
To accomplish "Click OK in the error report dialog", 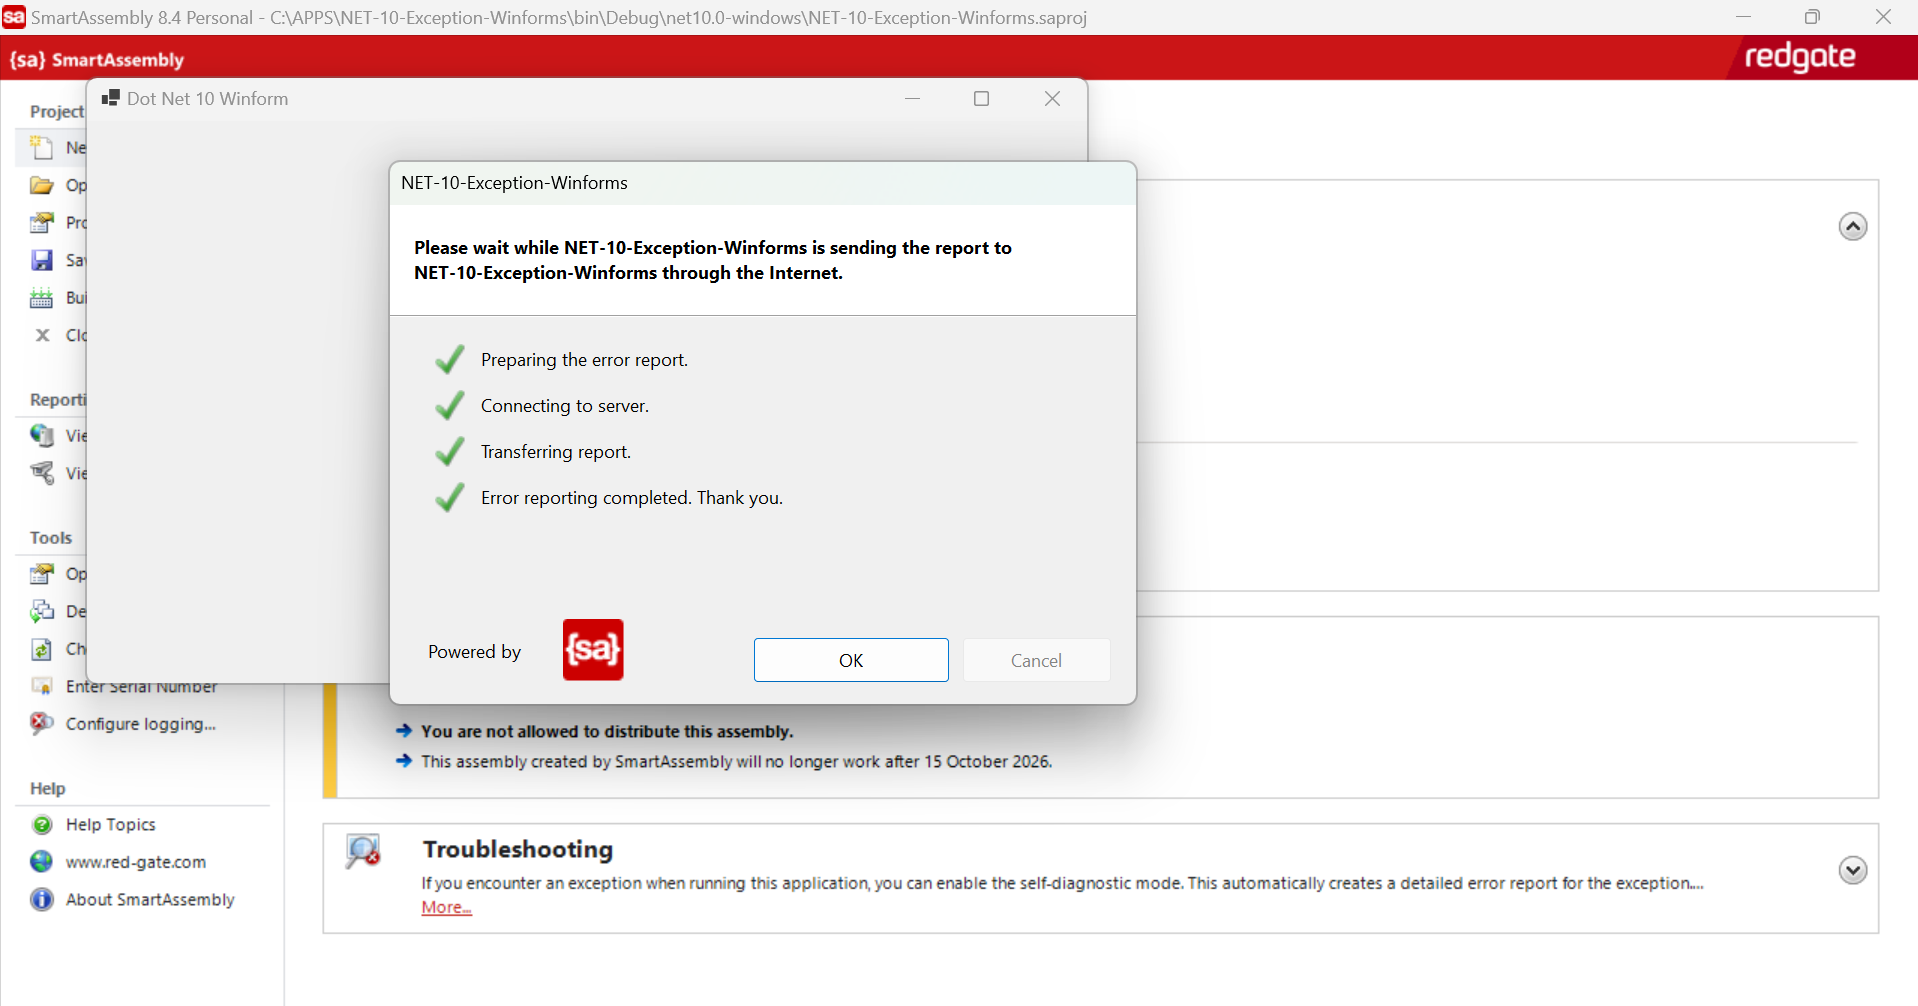I will click(851, 660).
